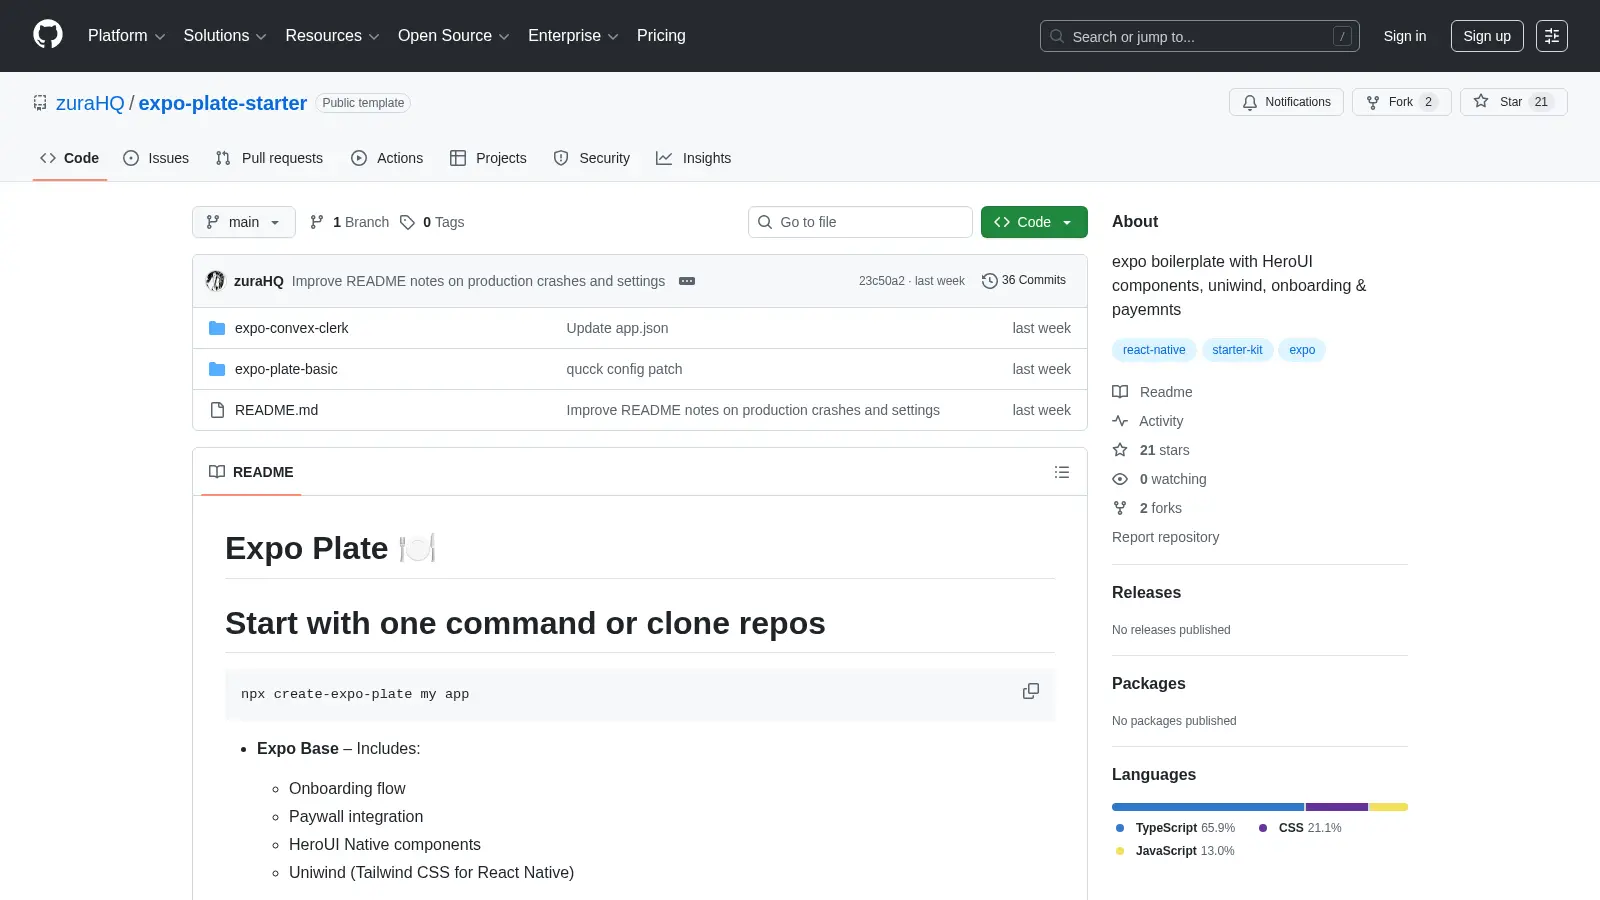Open the Releases section heading link

tap(1146, 593)
